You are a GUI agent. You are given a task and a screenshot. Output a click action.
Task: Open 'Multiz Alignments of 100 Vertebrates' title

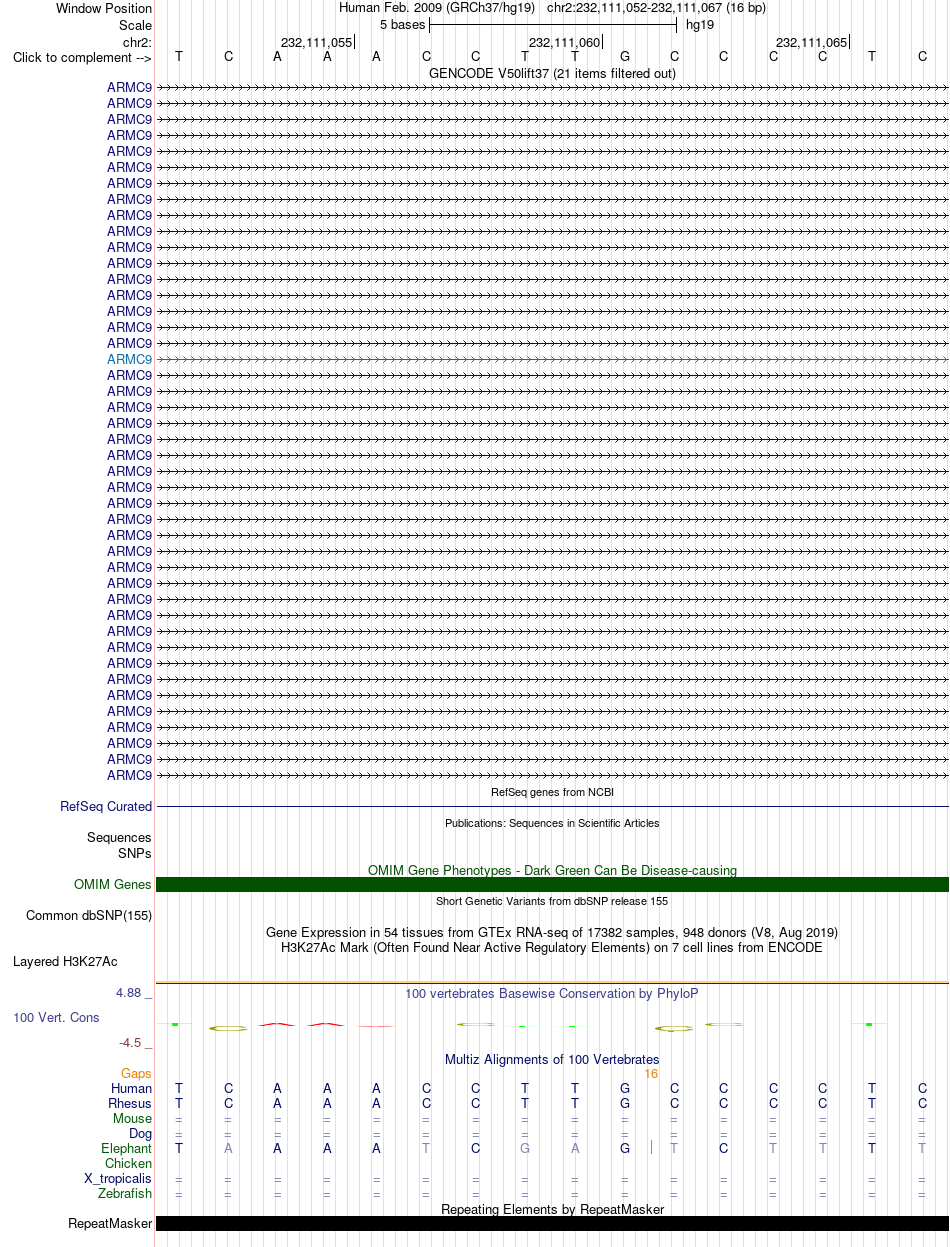[552, 1059]
